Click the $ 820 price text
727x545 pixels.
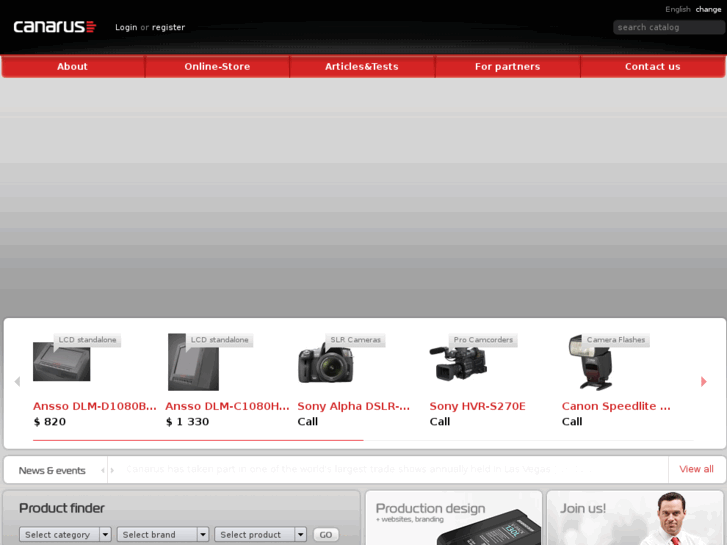50,422
